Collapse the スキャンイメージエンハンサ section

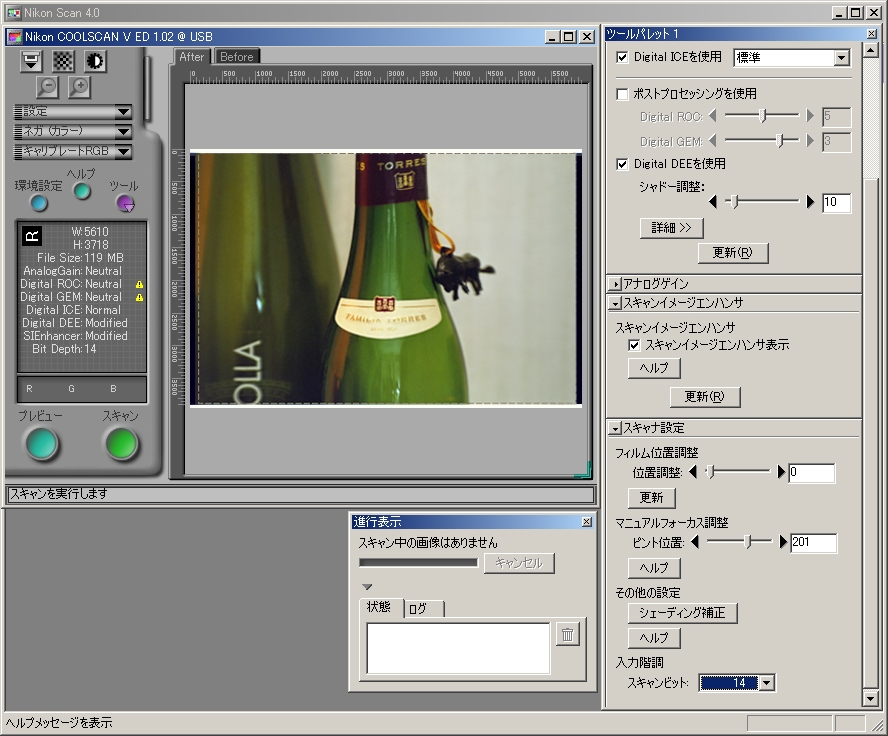tap(615, 303)
